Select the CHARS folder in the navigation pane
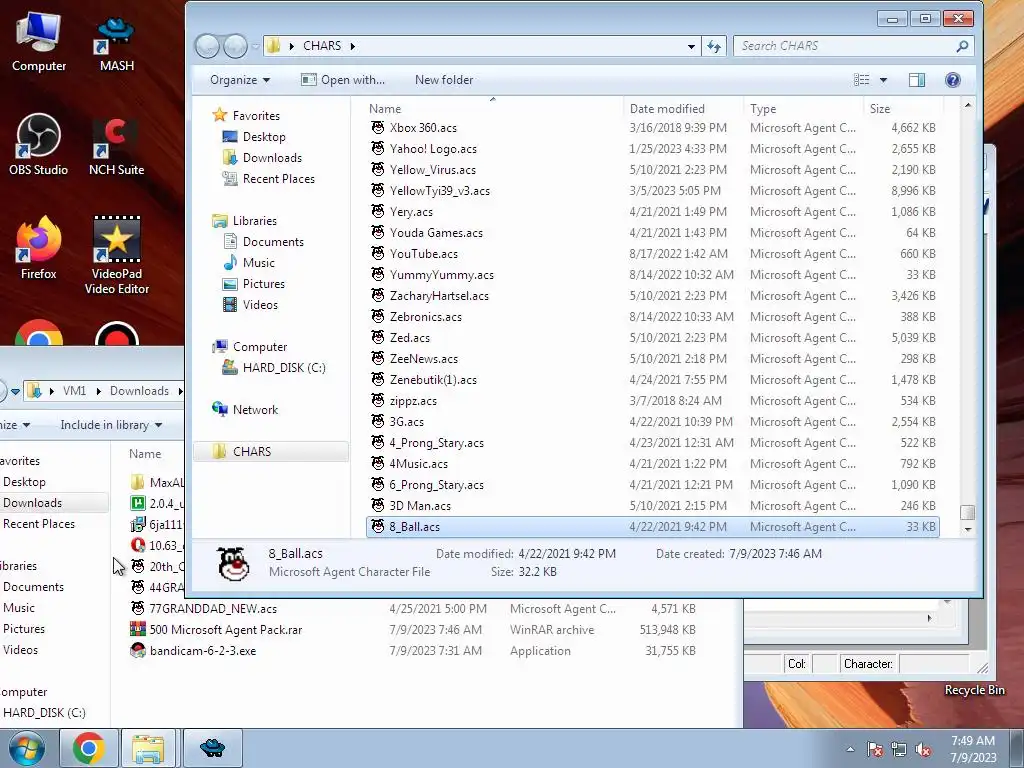1024x768 pixels. tap(271, 451)
